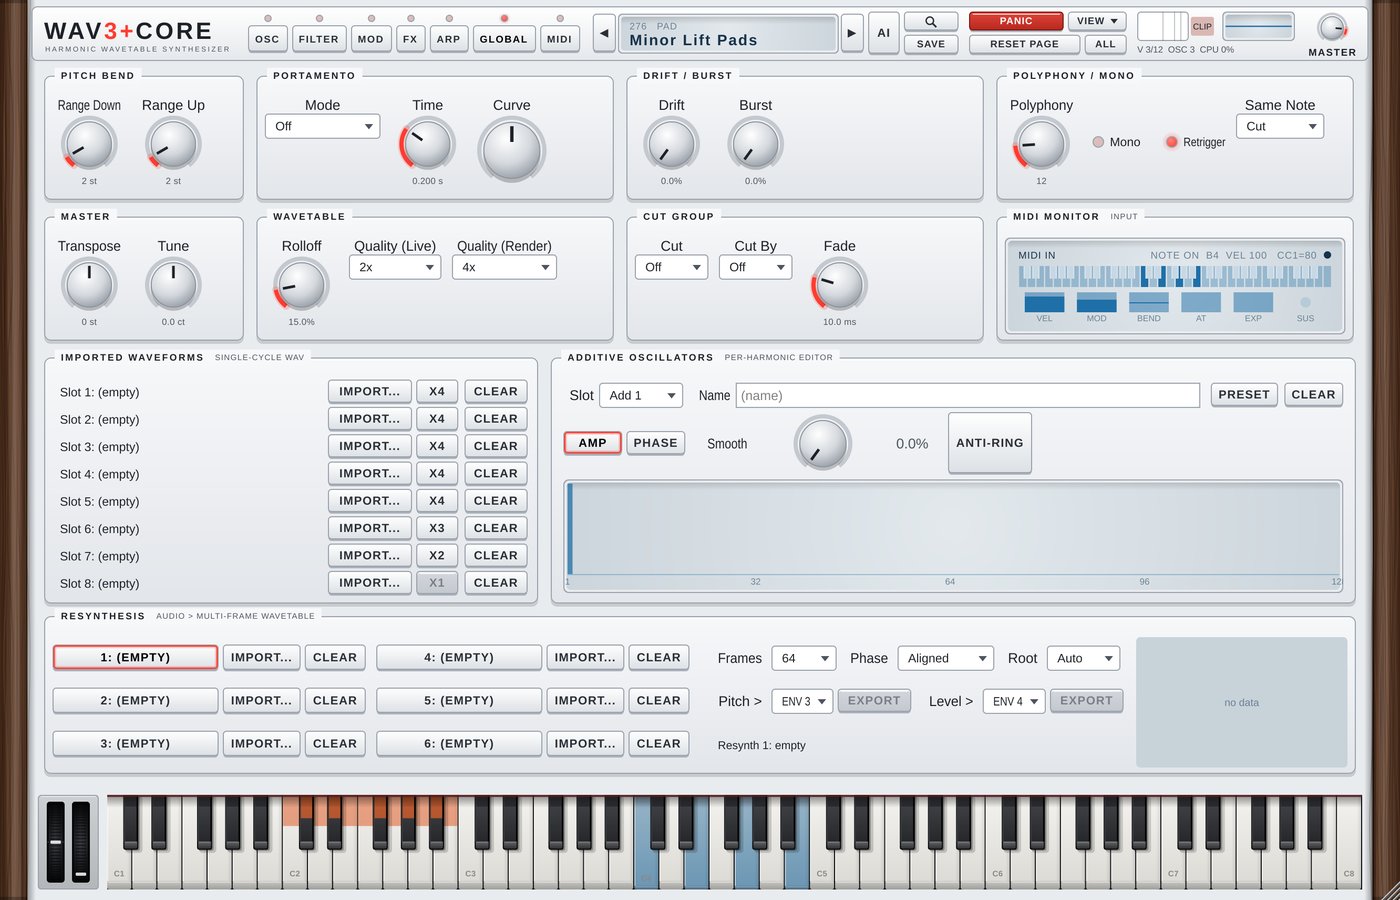Click the additive oscillator Name field
Screen dimensions: 1400x900
(x=967, y=395)
